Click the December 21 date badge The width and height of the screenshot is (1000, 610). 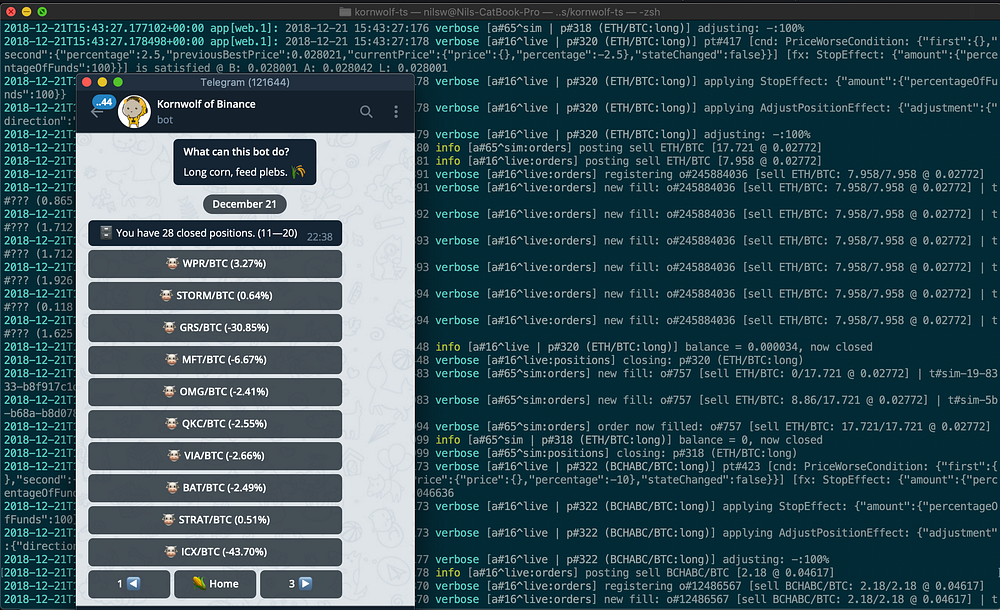pos(244,204)
